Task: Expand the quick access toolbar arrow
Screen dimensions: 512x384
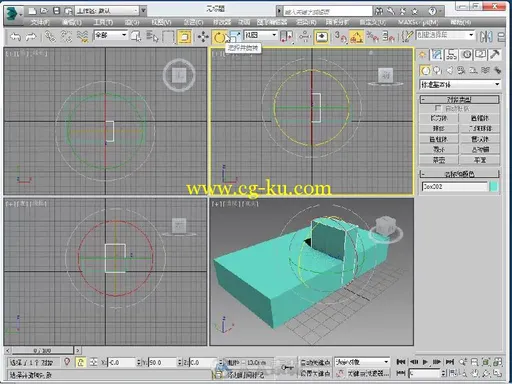Action: click(143, 11)
